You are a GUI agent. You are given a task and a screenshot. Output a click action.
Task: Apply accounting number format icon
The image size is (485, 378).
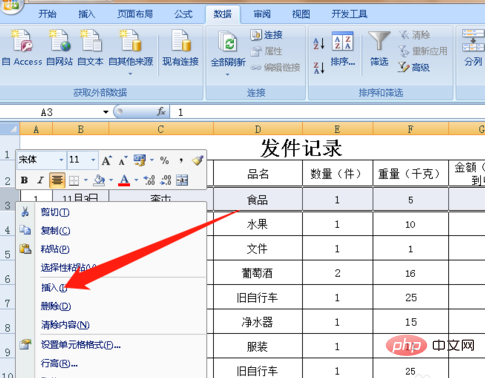(140, 160)
